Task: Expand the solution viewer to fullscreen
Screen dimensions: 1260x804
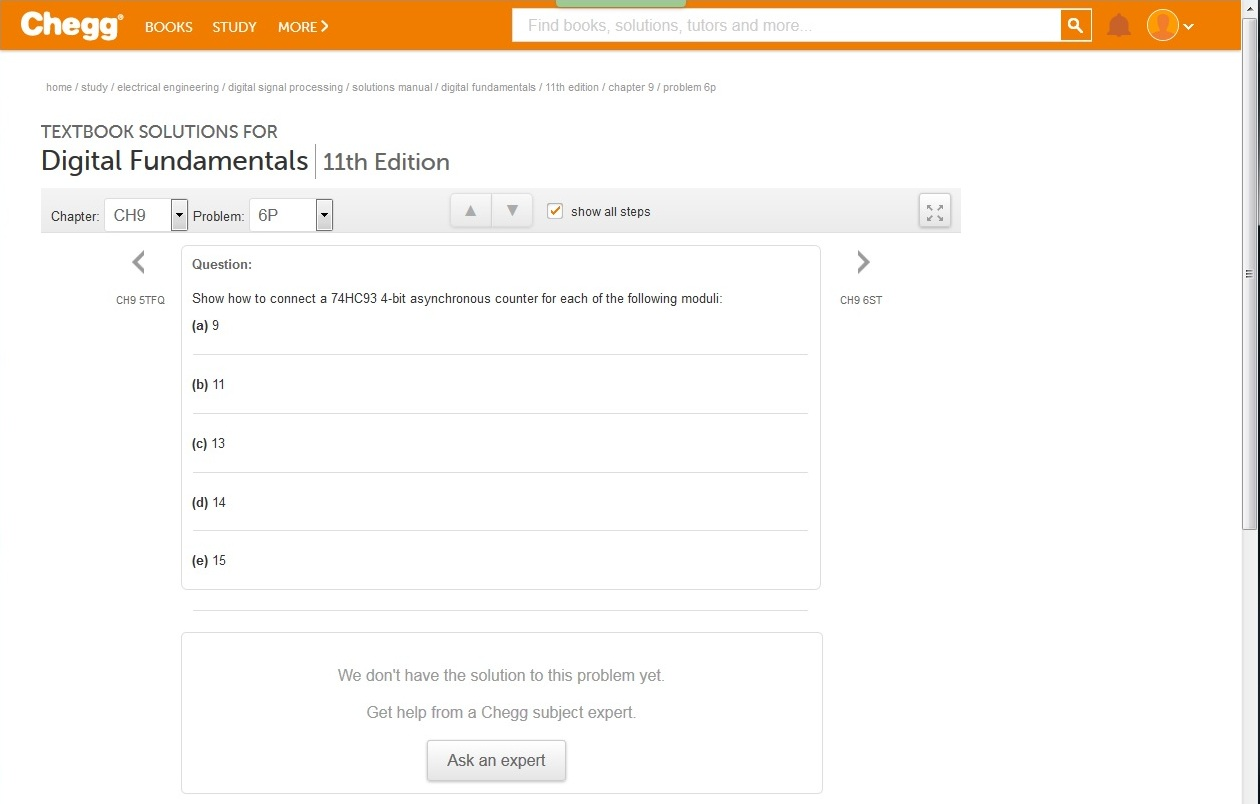Action: [x=934, y=211]
